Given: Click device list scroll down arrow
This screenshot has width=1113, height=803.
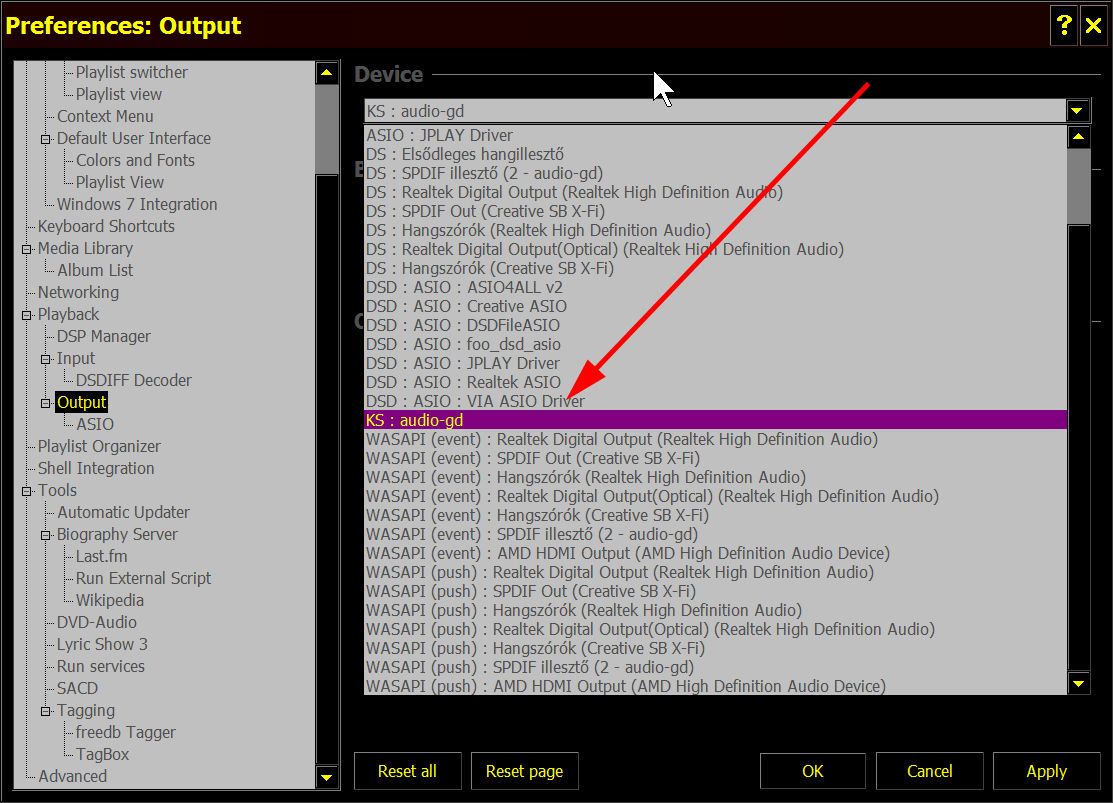Looking at the screenshot, I should [x=1078, y=684].
